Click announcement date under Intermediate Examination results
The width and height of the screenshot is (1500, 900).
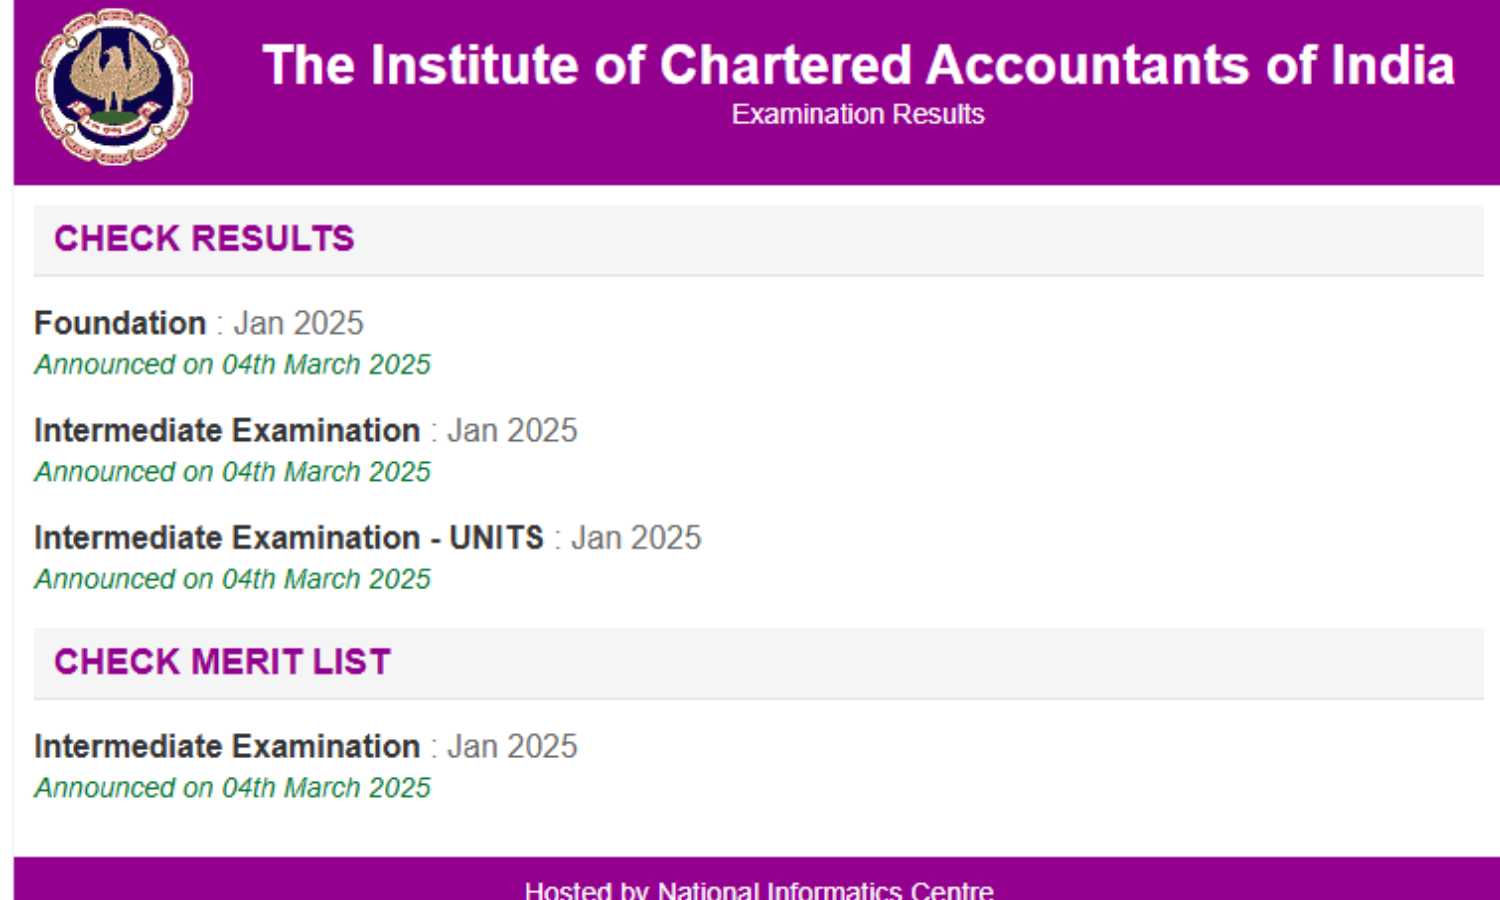click(x=232, y=471)
